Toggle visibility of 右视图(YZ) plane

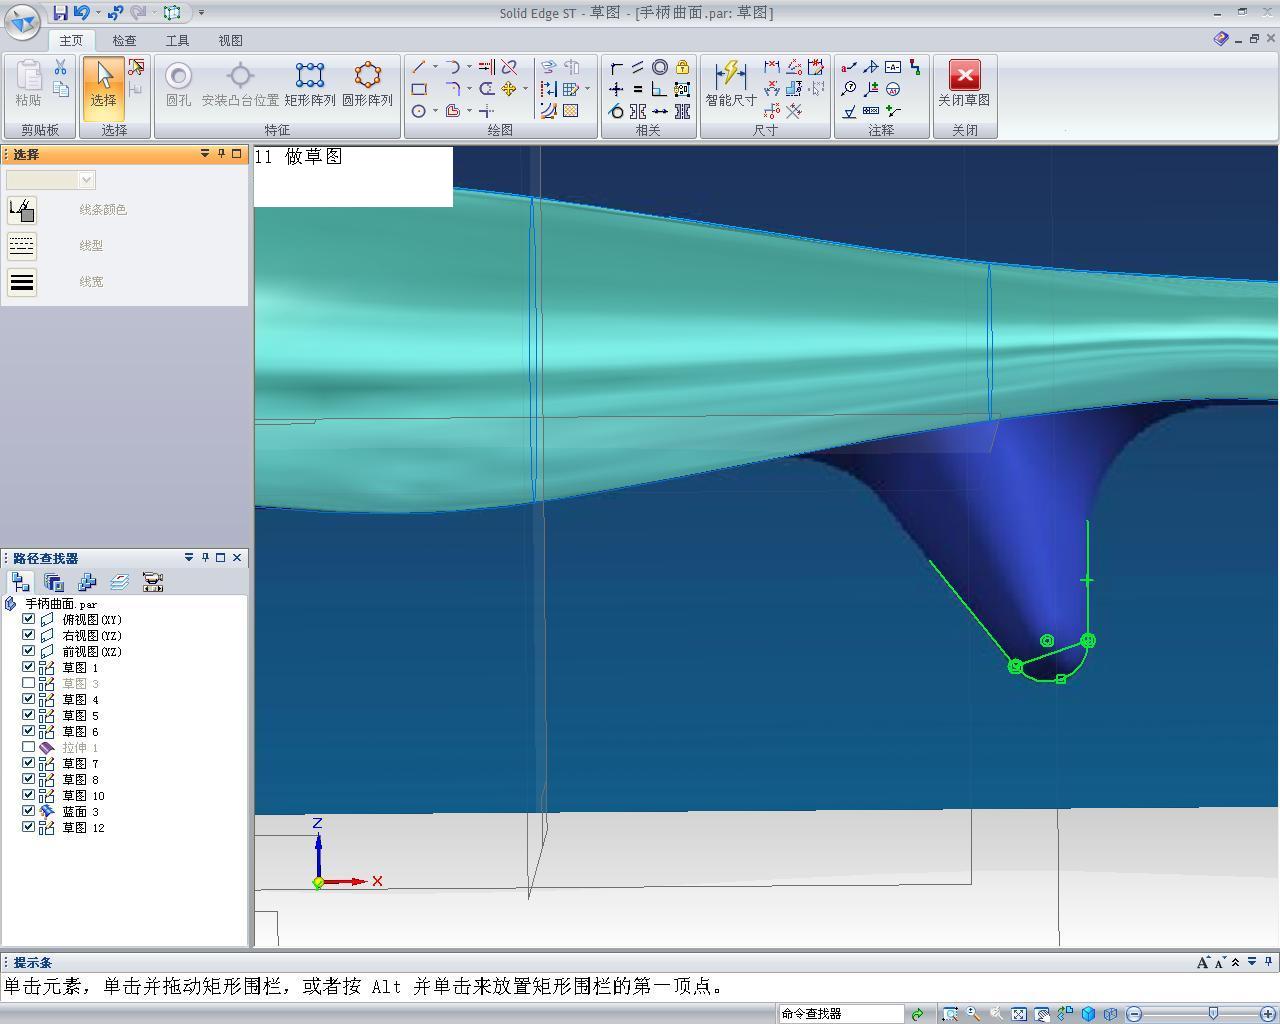[x=29, y=636]
